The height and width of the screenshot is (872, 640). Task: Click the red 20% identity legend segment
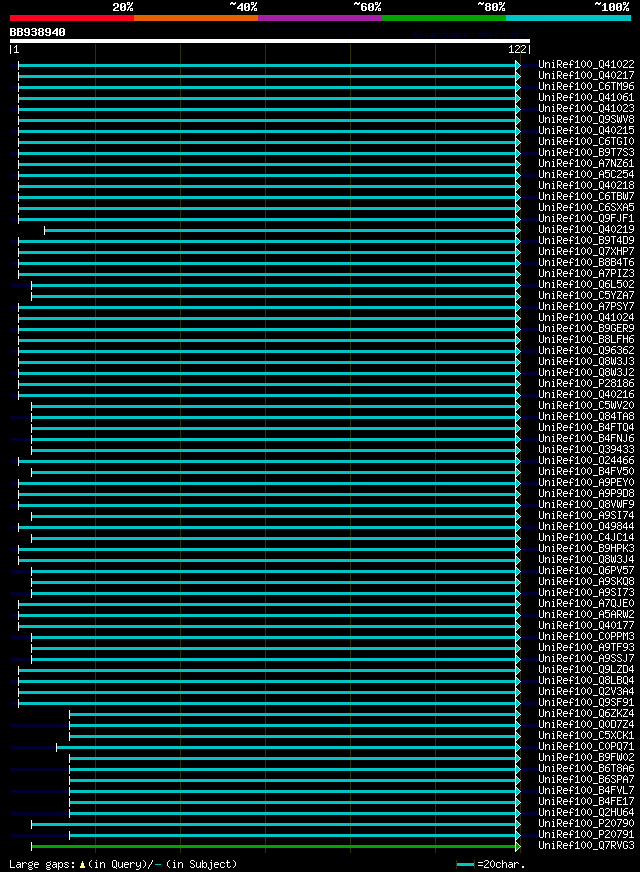72,18
